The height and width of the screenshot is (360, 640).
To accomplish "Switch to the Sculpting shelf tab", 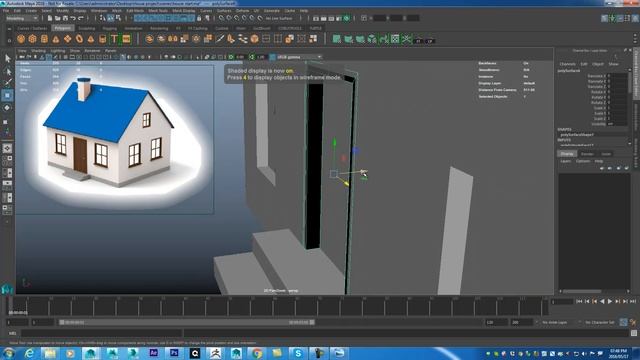I will 87,29.
